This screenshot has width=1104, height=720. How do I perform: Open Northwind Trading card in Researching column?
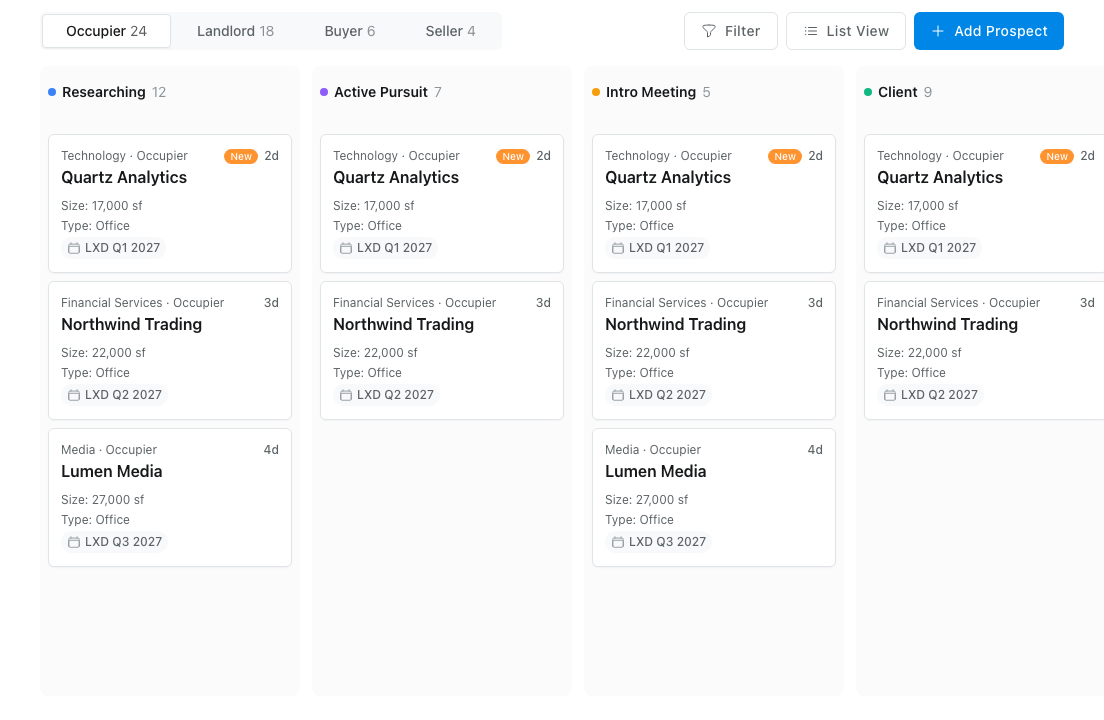170,350
